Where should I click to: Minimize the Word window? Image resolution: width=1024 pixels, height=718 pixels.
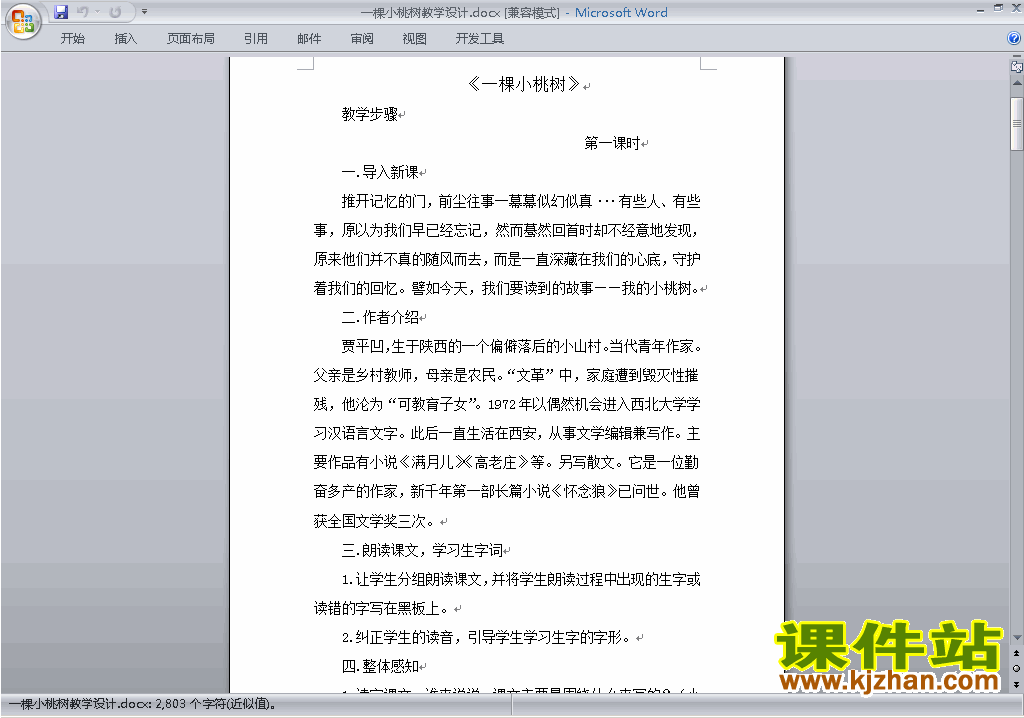point(980,10)
